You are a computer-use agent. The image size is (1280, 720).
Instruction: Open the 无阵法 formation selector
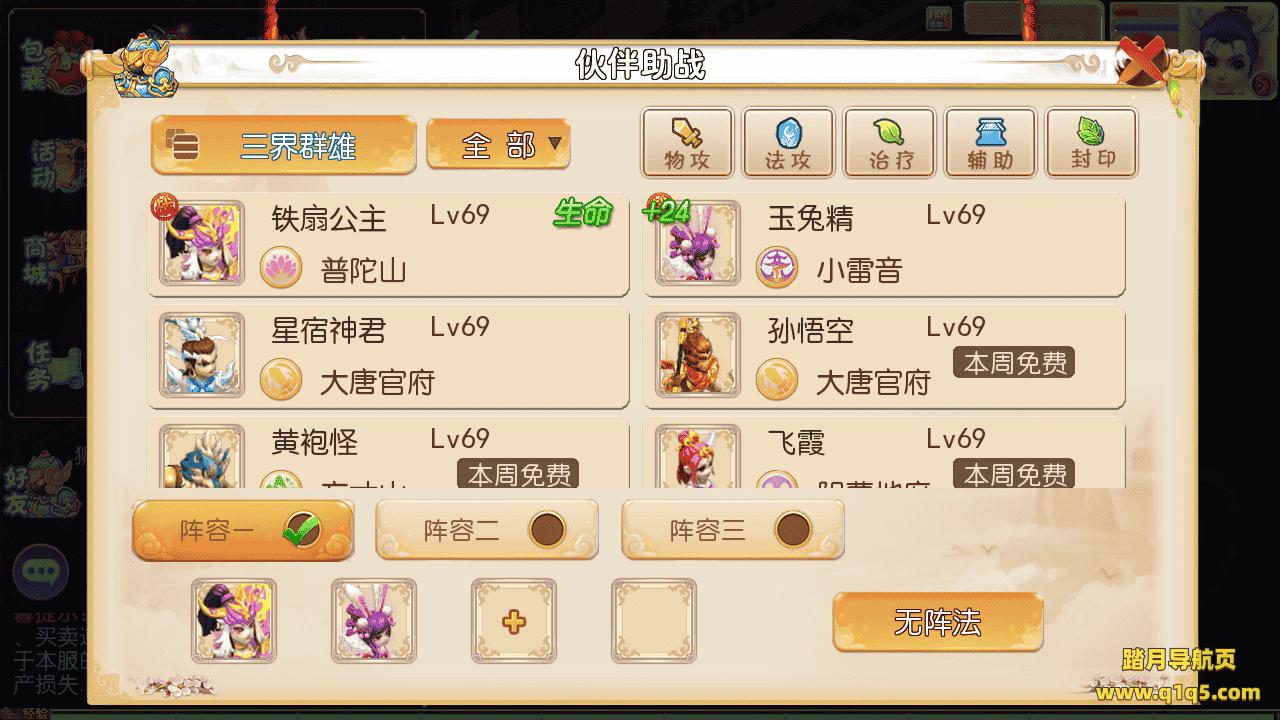click(938, 622)
